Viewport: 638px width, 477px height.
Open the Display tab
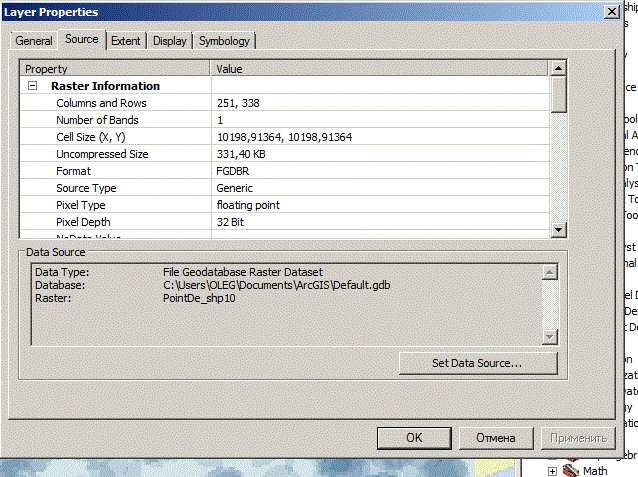click(169, 41)
